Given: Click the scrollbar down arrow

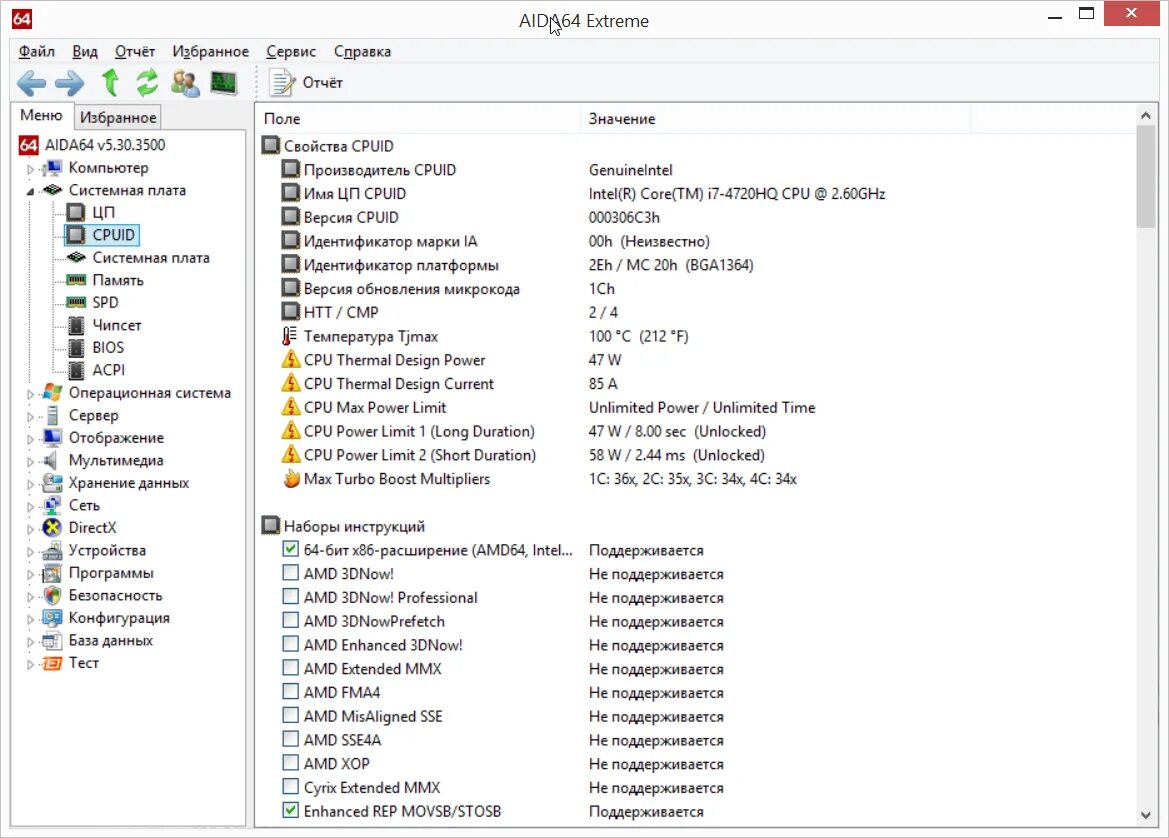Looking at the screenshot, I should 1146,815.
